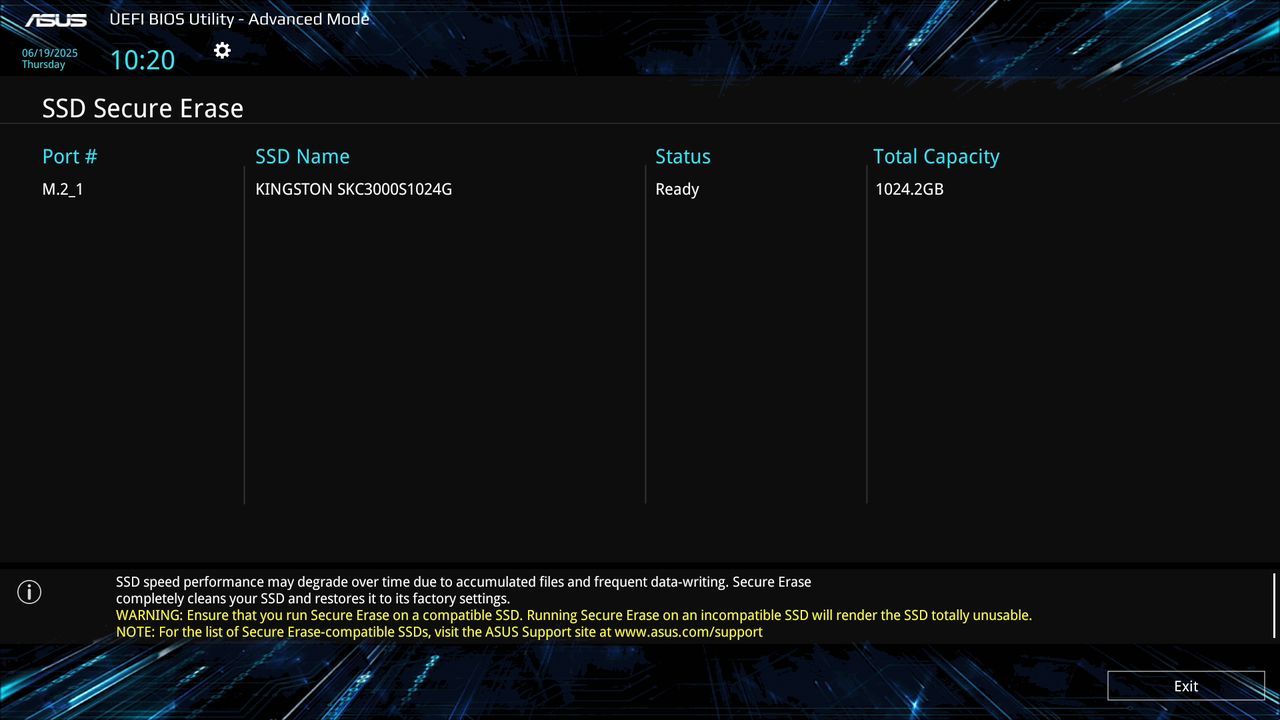Click the clock showing 10:20
1280x720 pixels.
[142, 60]
